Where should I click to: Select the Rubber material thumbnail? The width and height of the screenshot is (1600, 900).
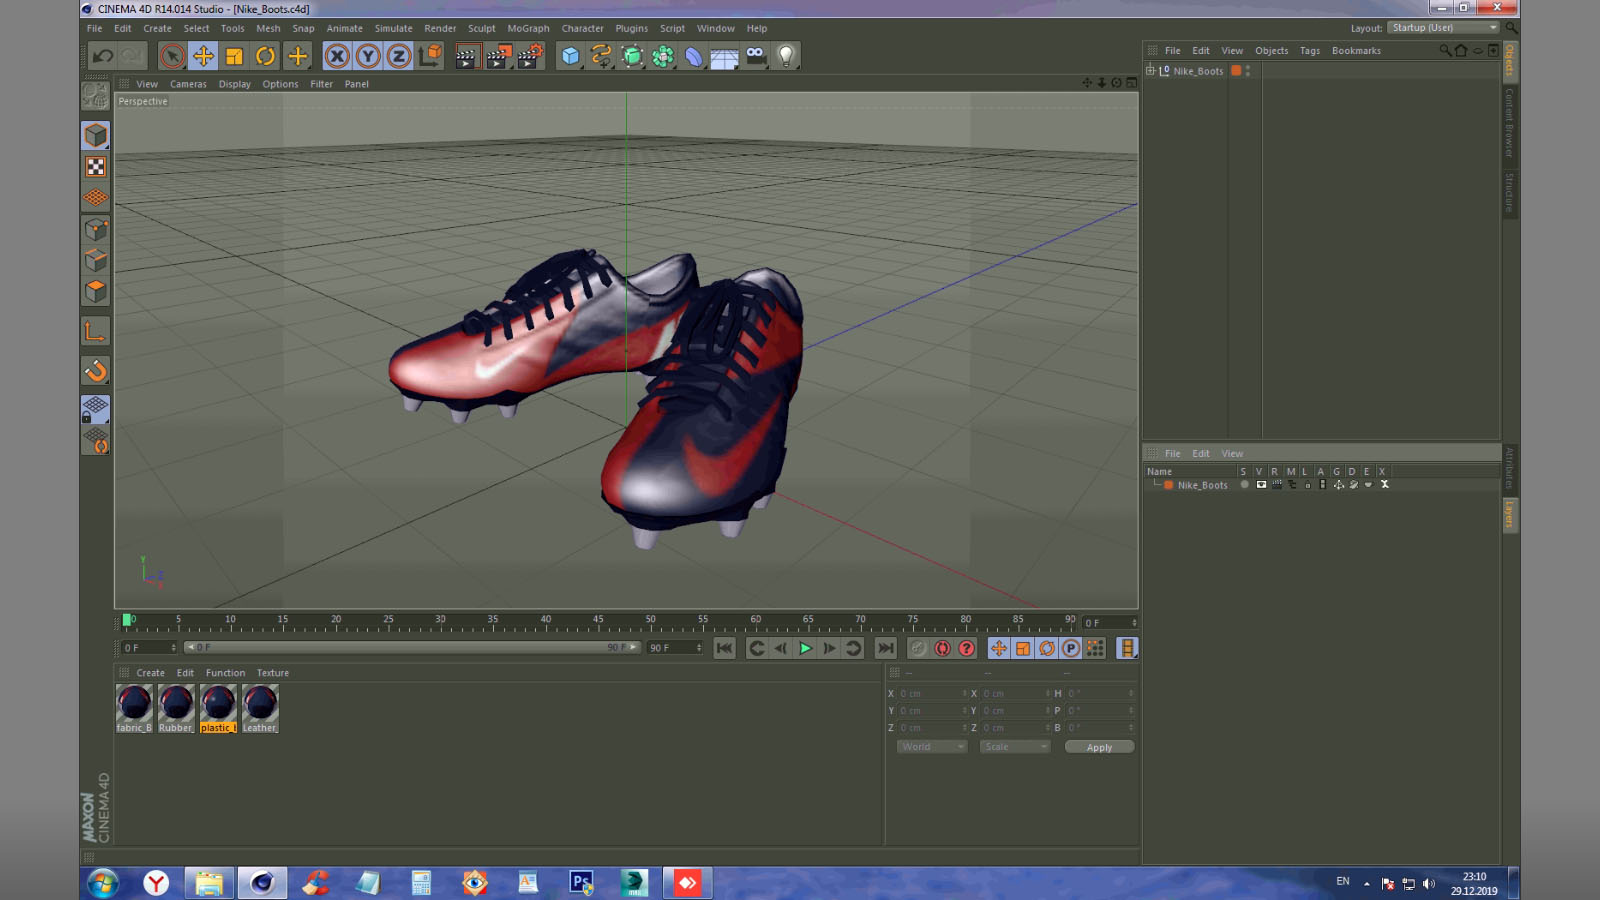coord(176,709)
